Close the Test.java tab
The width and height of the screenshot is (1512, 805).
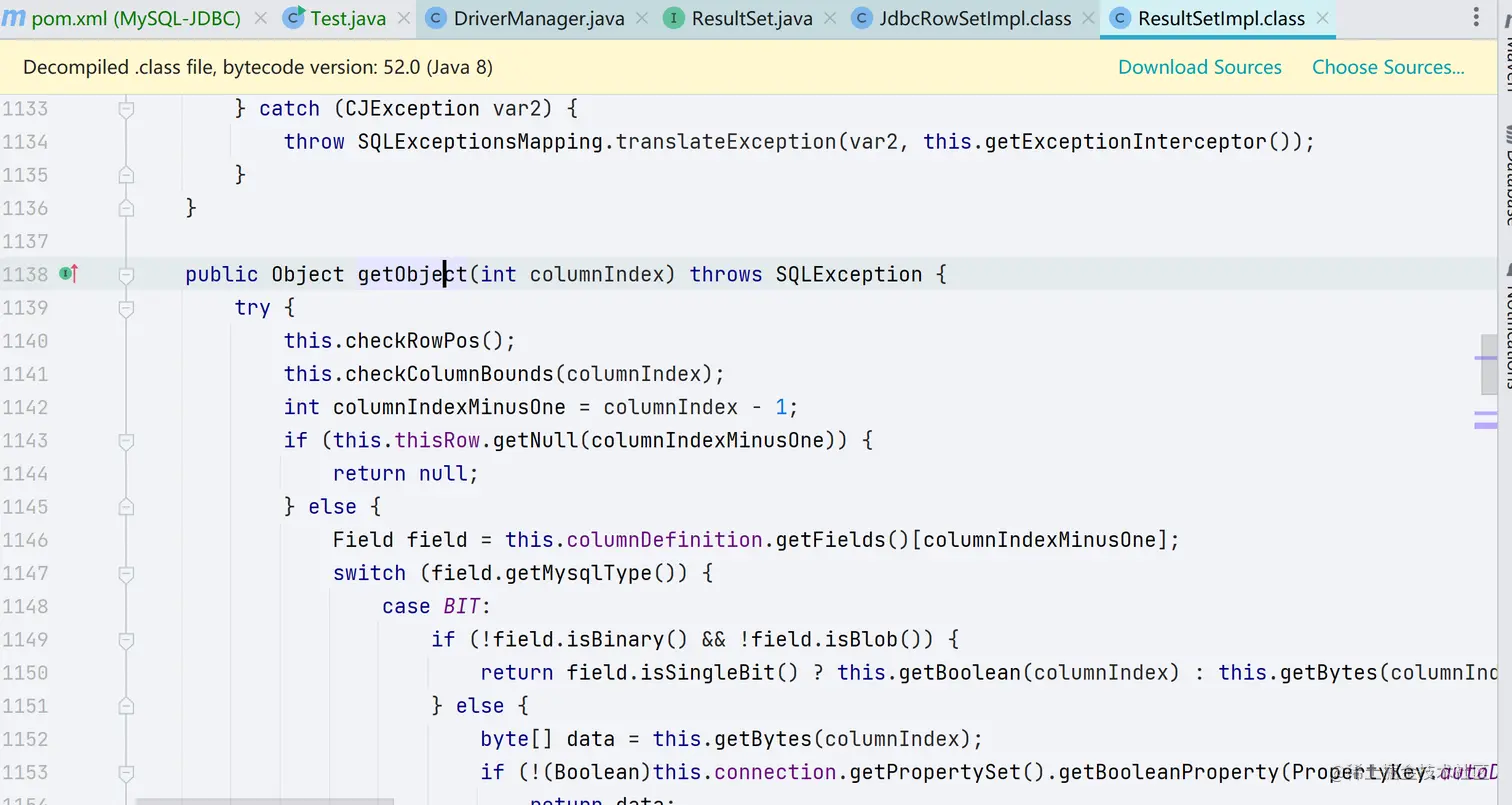tap(404, 18)
